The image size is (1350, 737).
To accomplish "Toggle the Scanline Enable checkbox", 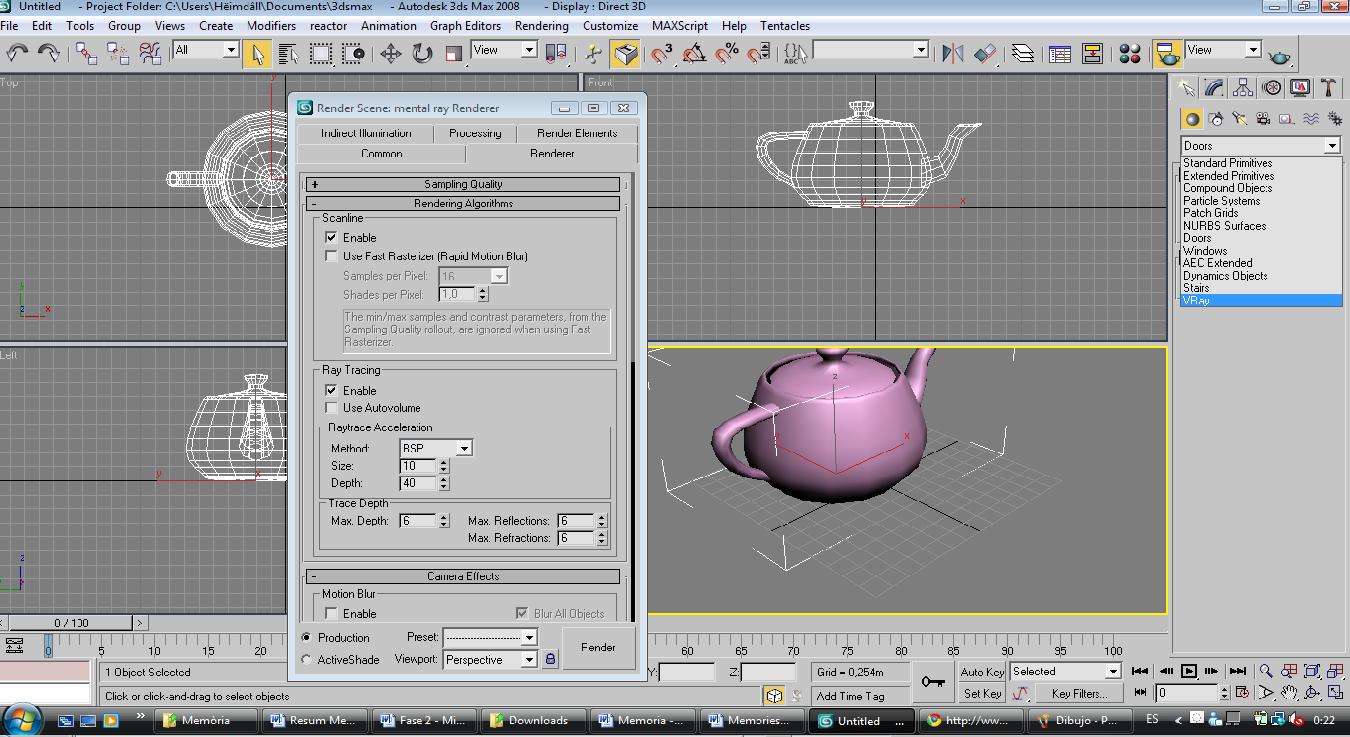I will (x=332, y=238).
